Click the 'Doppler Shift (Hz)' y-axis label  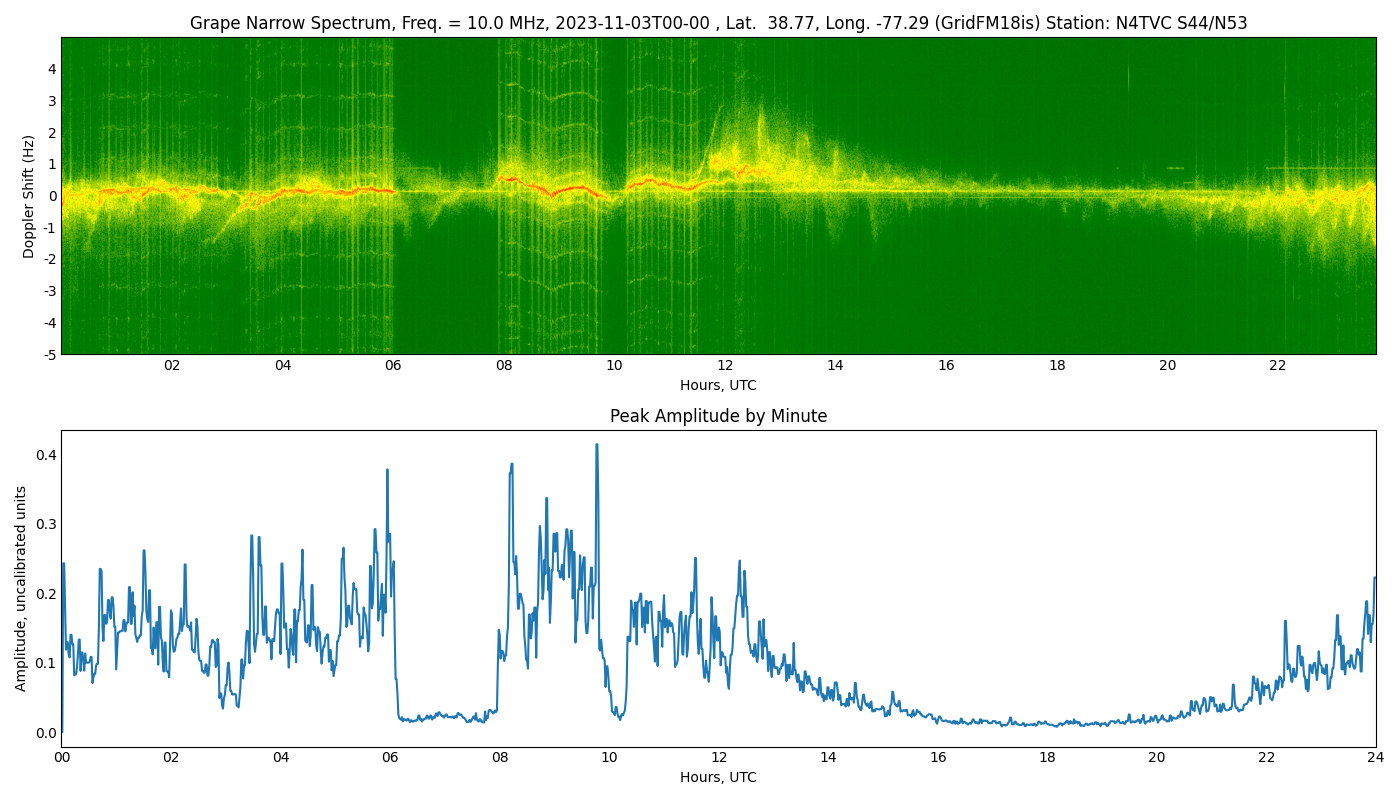pos(29,196)
